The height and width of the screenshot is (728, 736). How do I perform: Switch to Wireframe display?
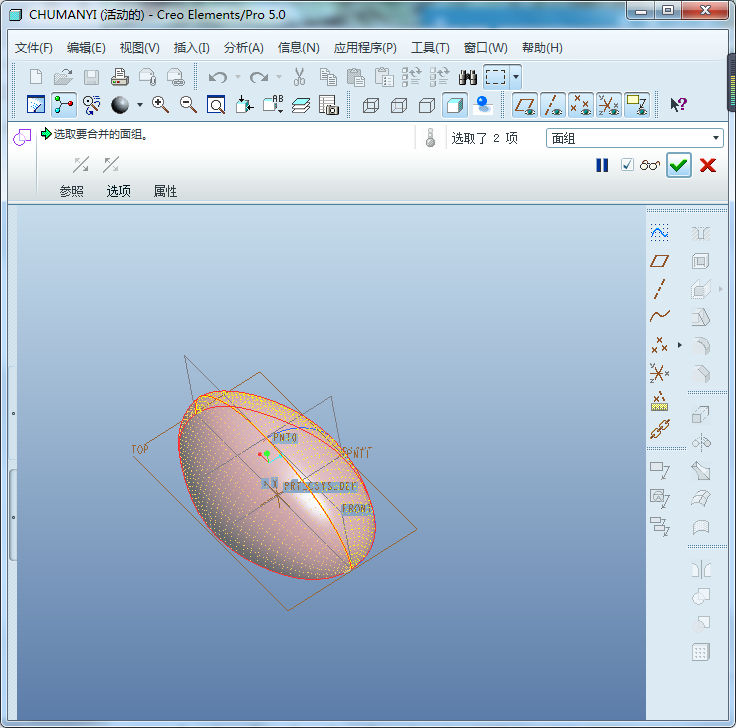371,105
